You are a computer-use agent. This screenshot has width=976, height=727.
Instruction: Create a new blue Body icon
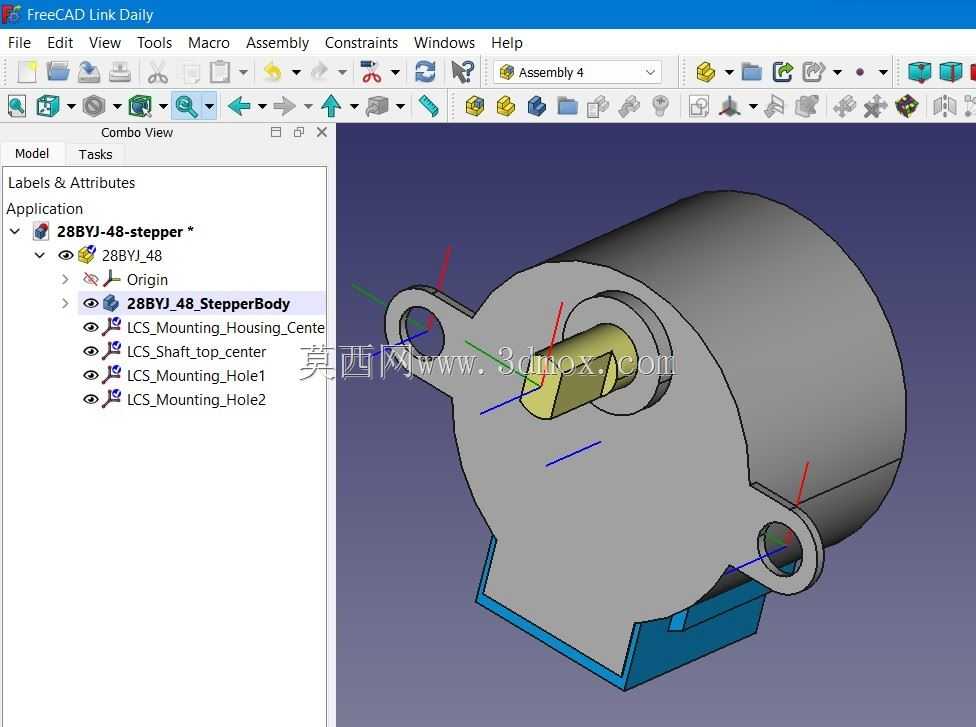(x=537, y=106)
